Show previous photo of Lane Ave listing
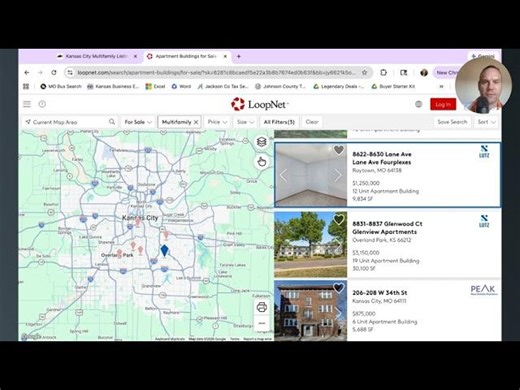This screenshot has width=520, height=390. [x=283, y=175]
